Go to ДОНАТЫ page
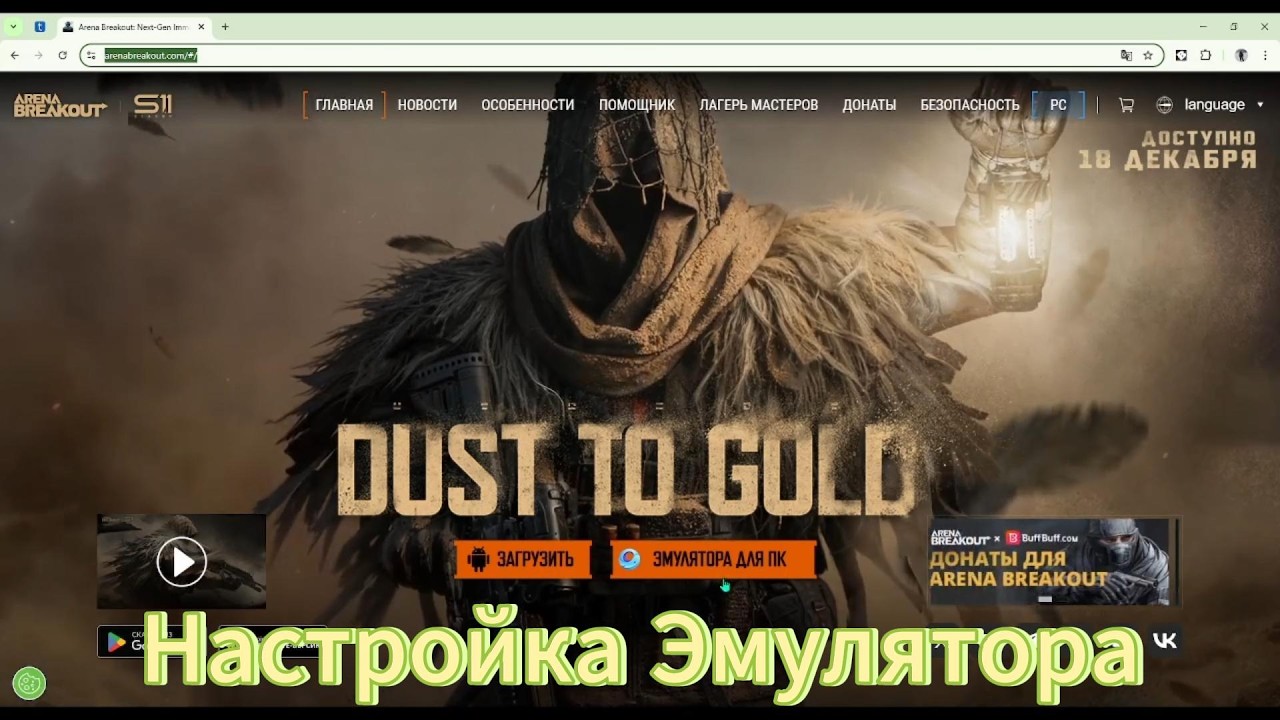Viewport: 1280px width, 720px height. [x=869, y=105]
